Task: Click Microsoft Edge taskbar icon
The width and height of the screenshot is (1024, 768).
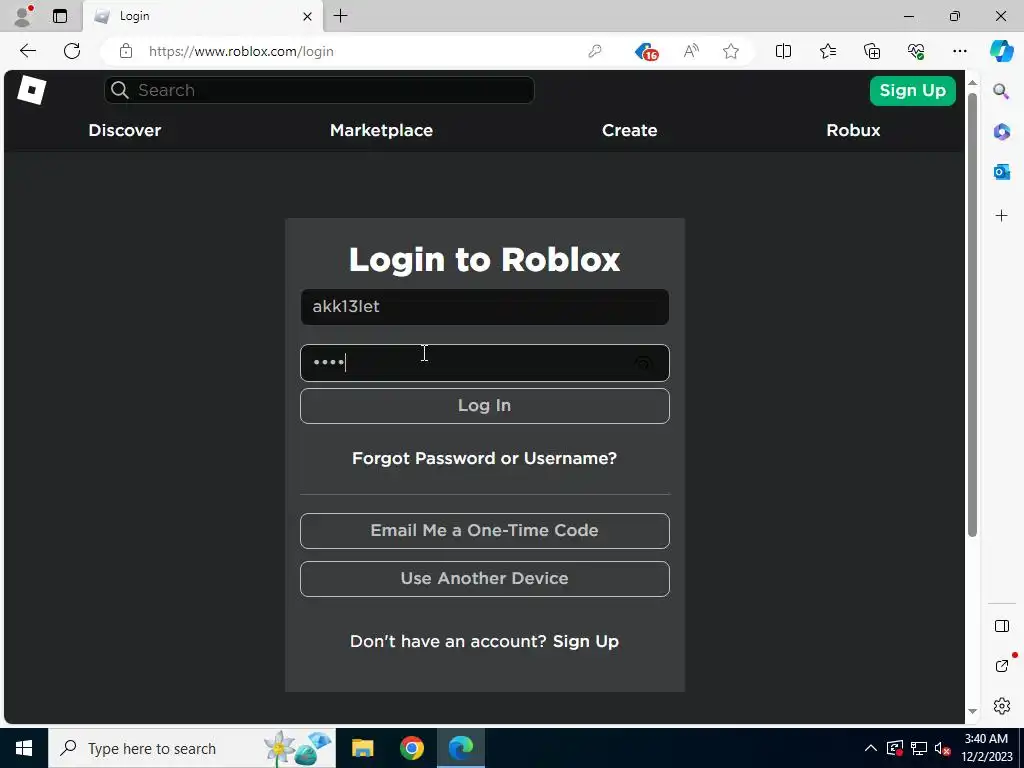Action: [x=460, y=748]
